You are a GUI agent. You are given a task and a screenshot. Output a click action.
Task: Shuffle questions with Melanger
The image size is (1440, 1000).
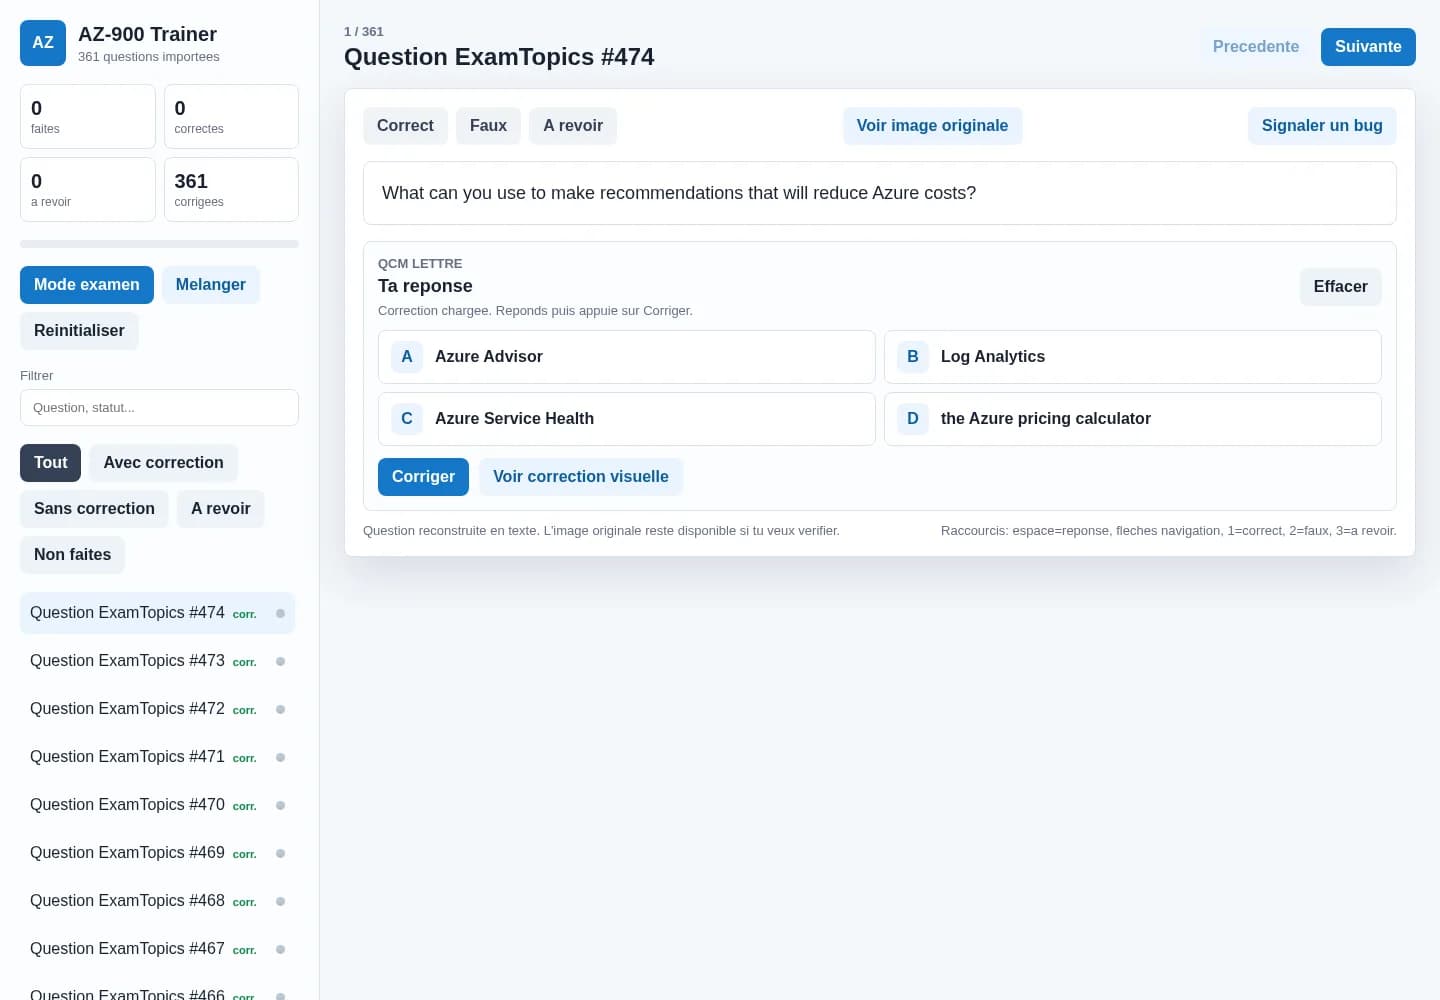point(211,285)
